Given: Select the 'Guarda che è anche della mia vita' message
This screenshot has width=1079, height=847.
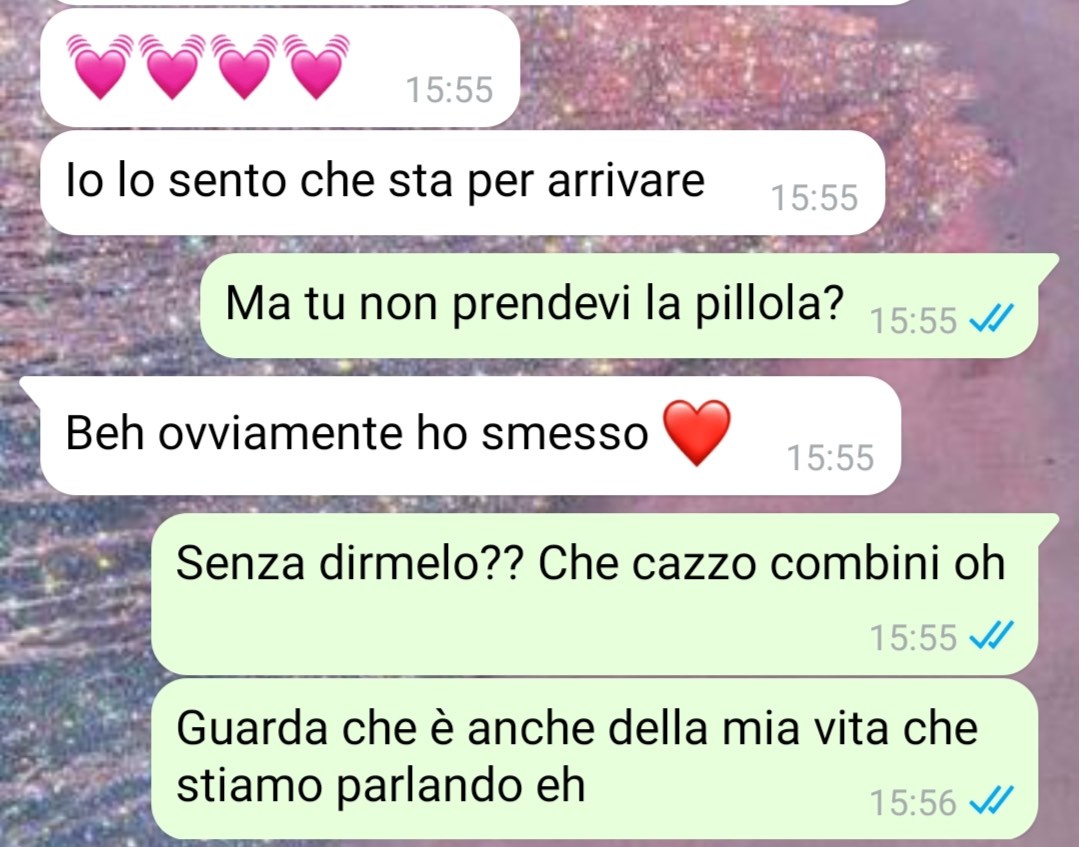Looking at the screenshot, I should pyautogui.click(x=594, y=759).
